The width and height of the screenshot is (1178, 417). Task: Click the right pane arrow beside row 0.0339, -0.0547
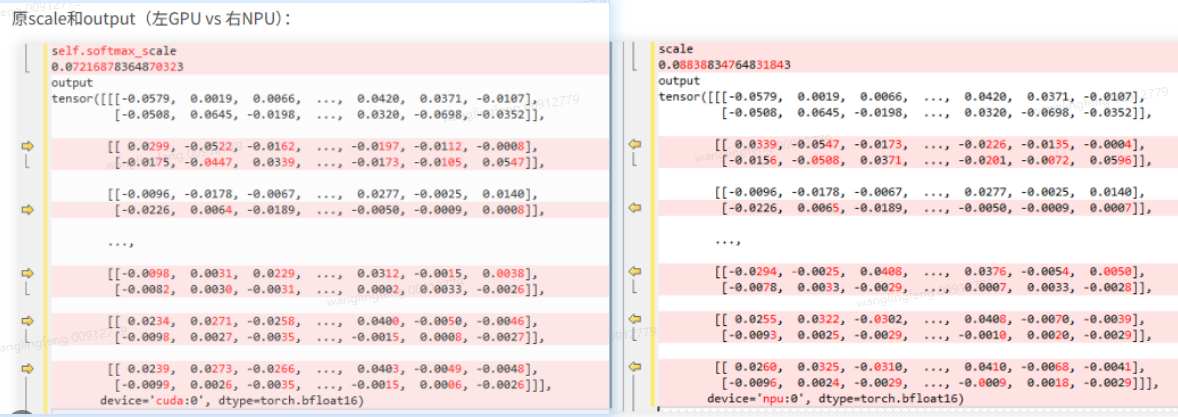[635, 144]
